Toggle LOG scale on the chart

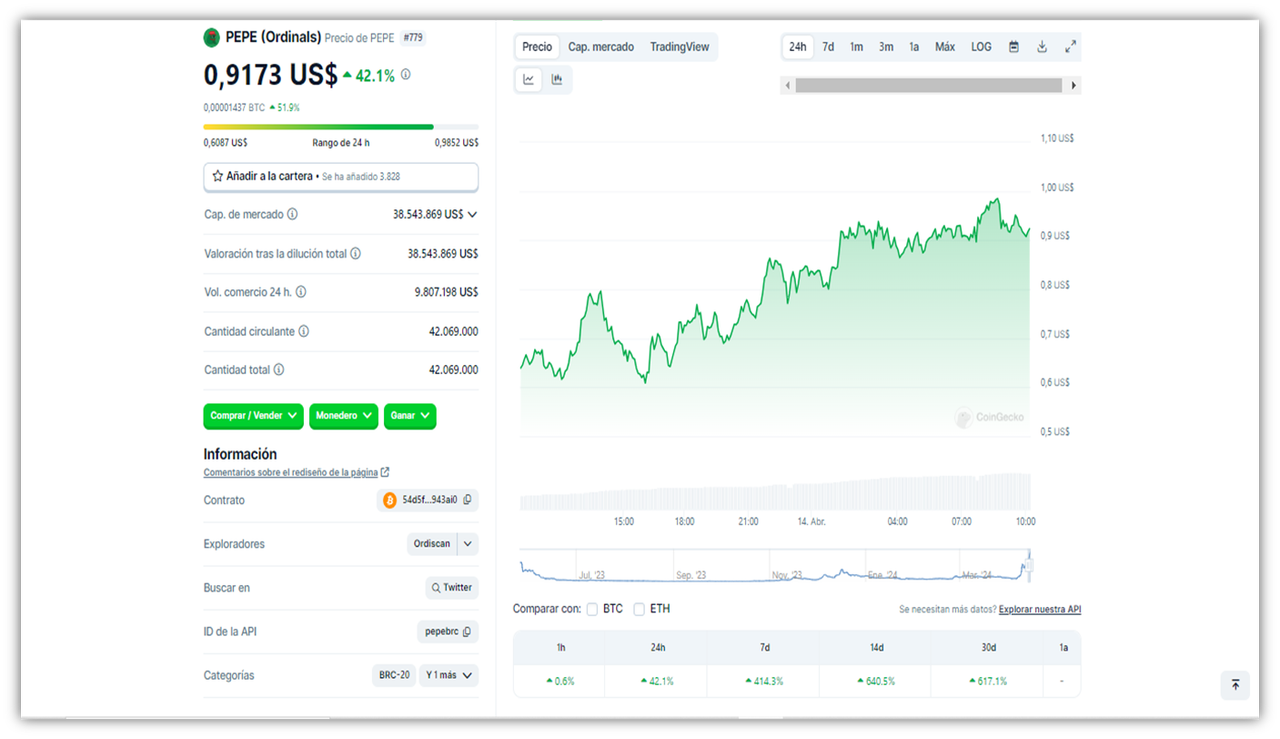tap(982, 47)
